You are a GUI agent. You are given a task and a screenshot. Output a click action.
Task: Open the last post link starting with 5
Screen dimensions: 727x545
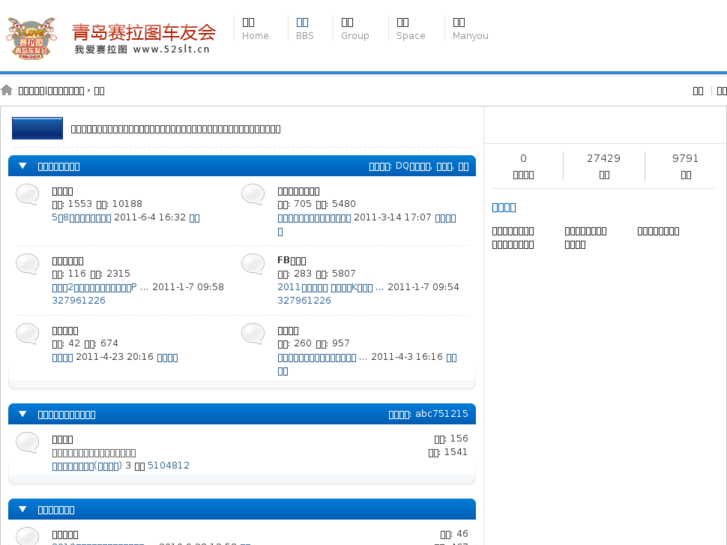(81, 218)
